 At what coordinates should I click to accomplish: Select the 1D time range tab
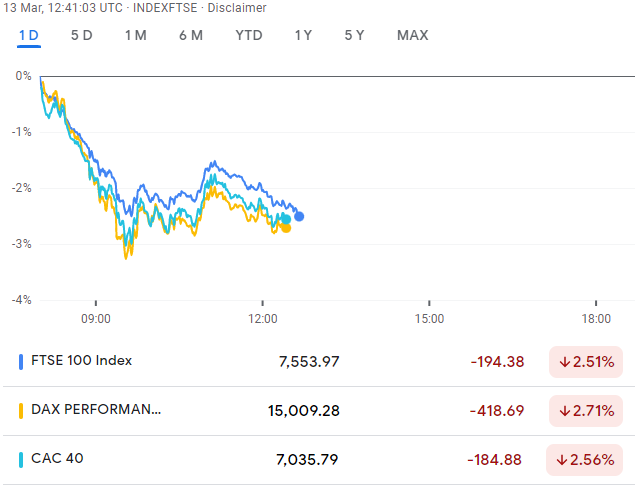(x=29, y=35)
